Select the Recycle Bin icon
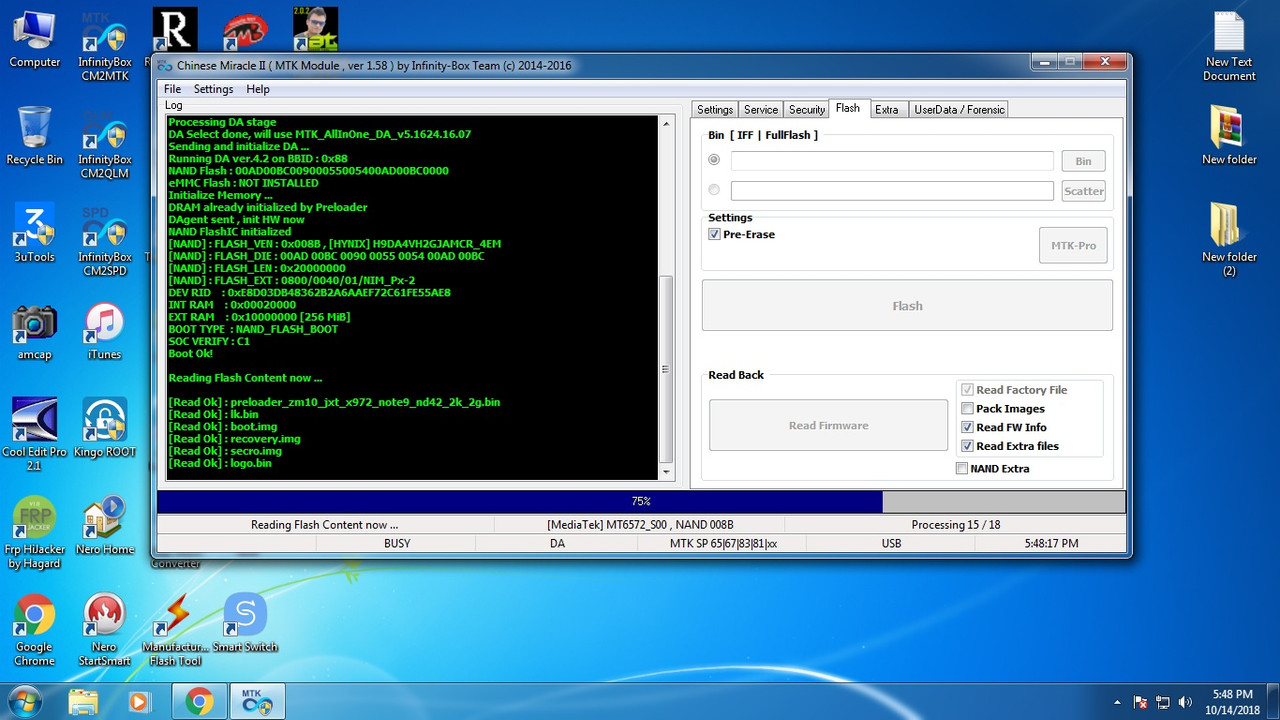 coord(35,137)
